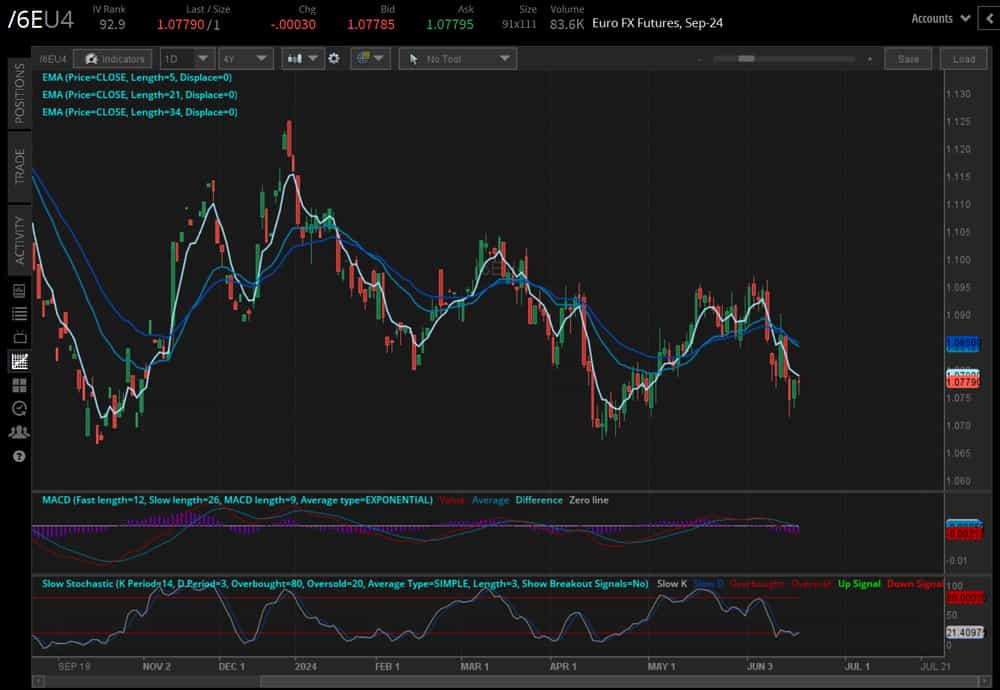Click the Save button

pos(908,58)
